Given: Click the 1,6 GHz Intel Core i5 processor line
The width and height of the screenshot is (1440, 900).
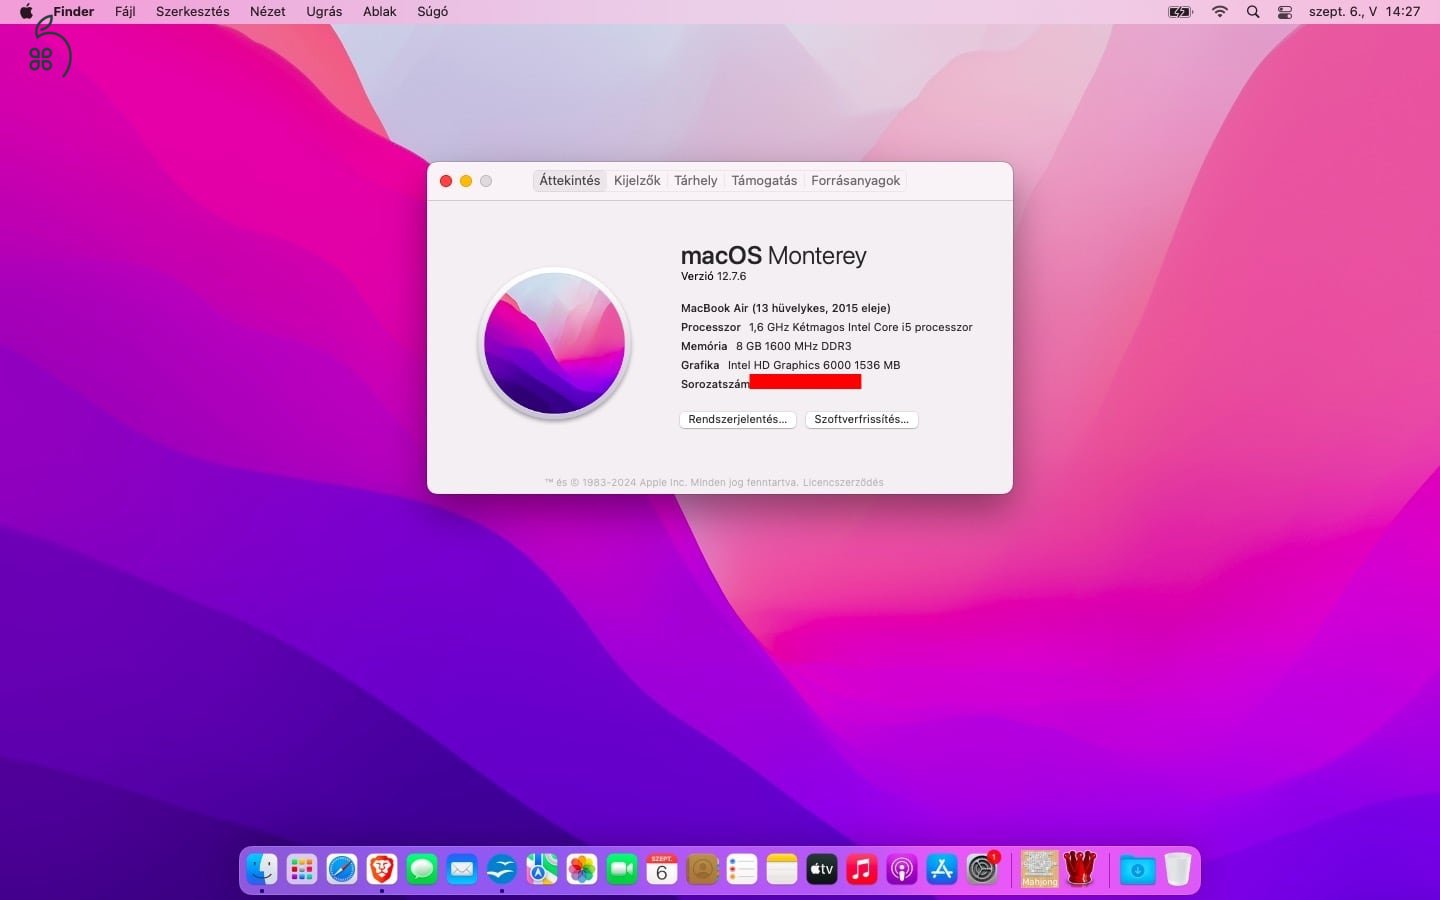Looking at the screenshot, I should point(827,328).
